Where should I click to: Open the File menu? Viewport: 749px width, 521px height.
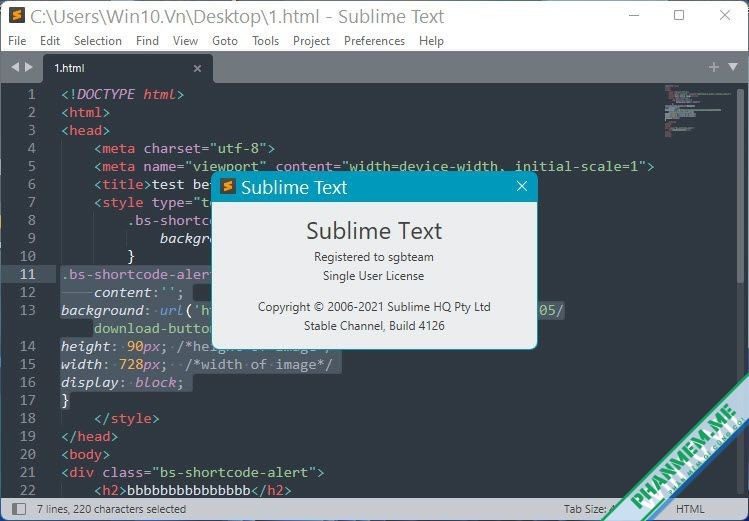pos(17,41)
